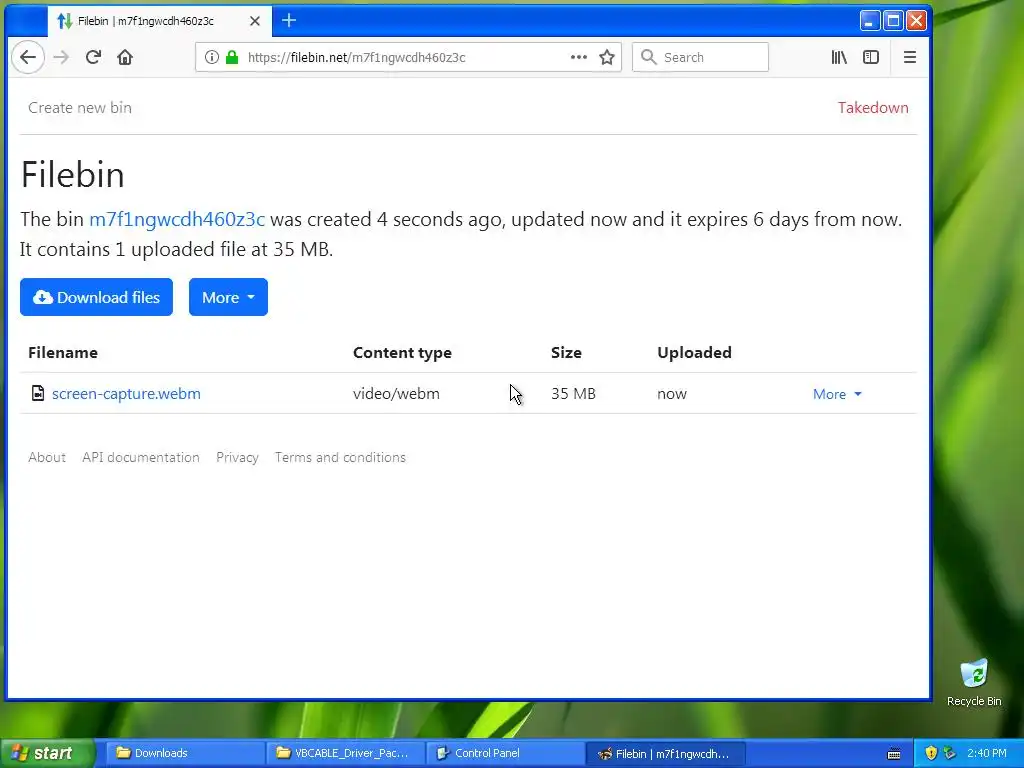Click the tray icon next to the security shield
This screenshot has width=1024, height=768.
click(x=949, y=753)
